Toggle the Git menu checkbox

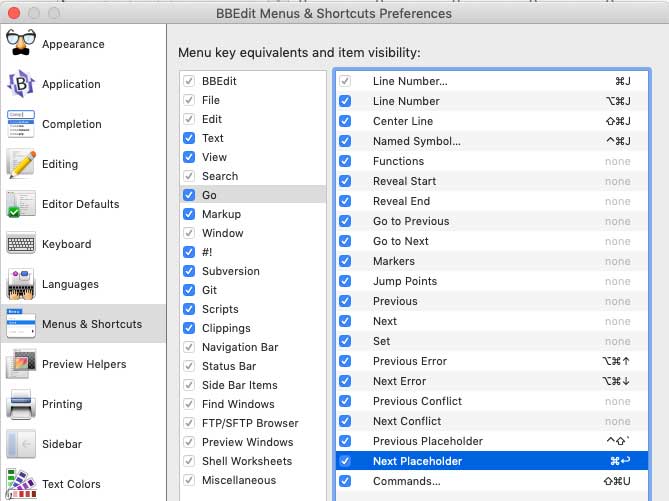(189, 290)
